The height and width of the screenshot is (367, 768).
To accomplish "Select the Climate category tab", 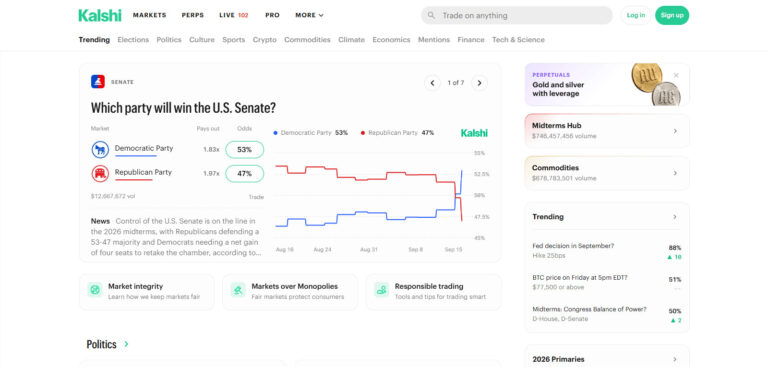I will 351,40.
